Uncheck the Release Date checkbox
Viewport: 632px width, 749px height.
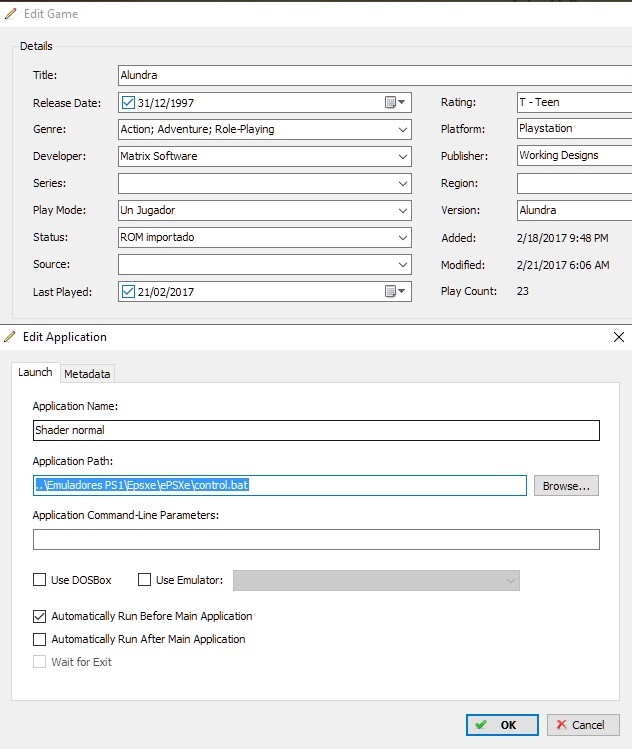128,102
